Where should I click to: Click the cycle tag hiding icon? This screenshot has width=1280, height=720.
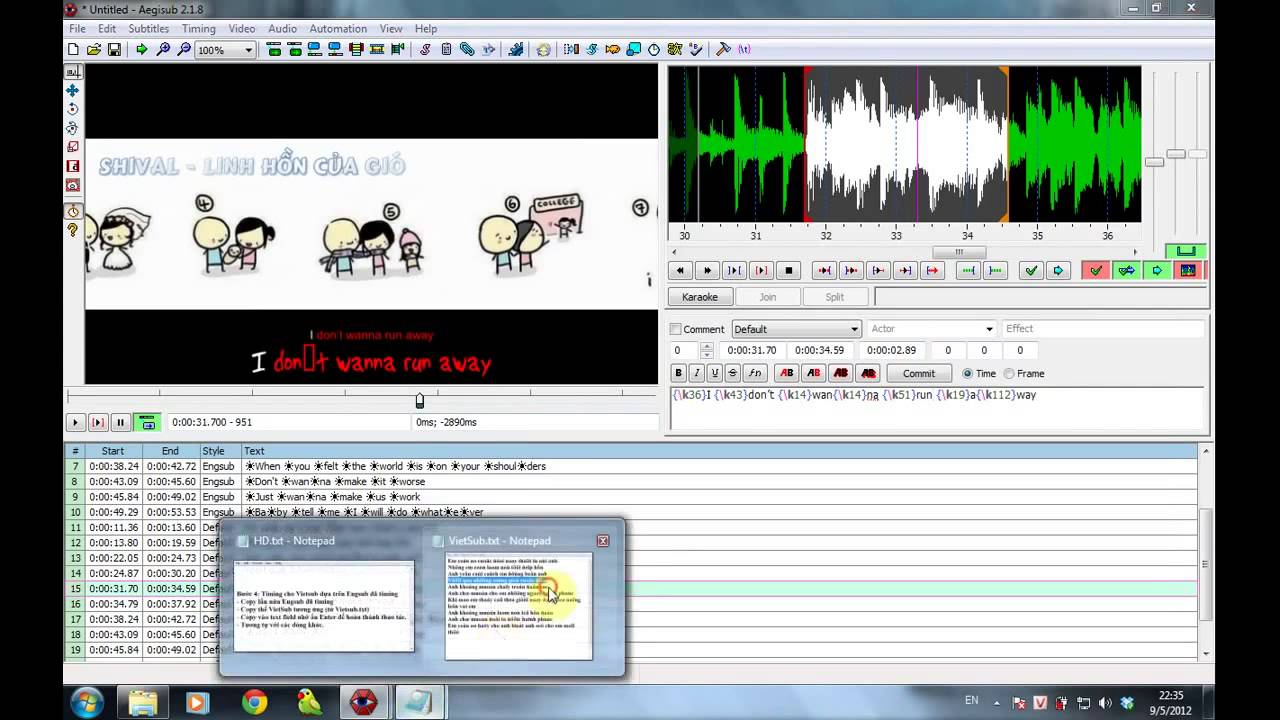point(744,49)
